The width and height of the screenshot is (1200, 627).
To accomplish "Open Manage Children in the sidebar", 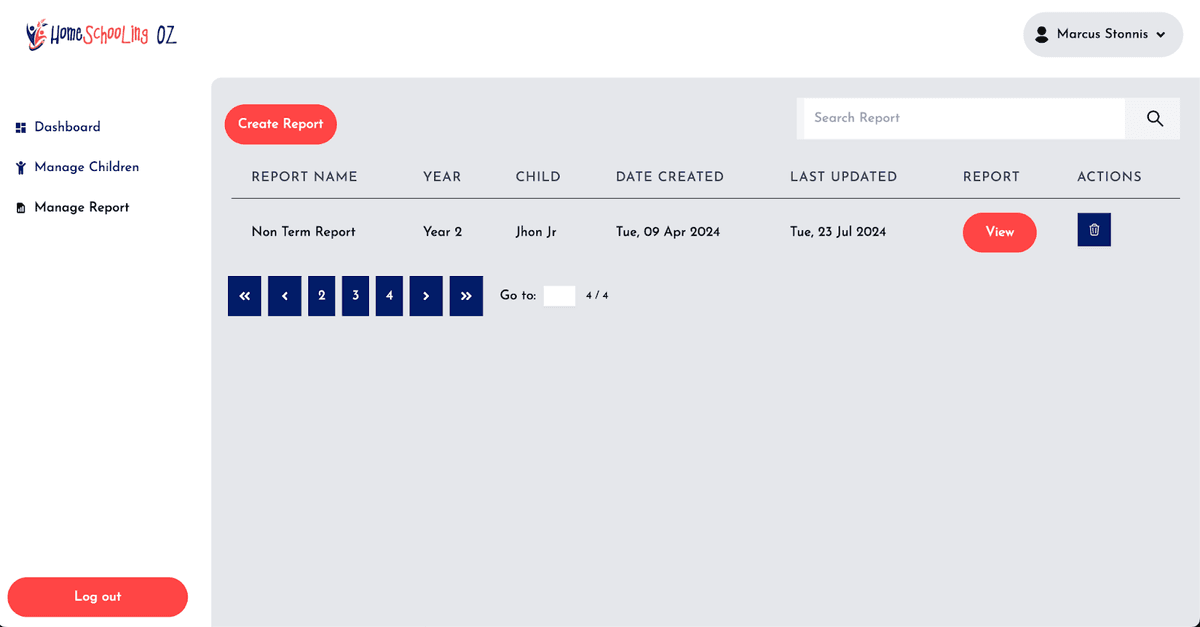I will (86, 167).
